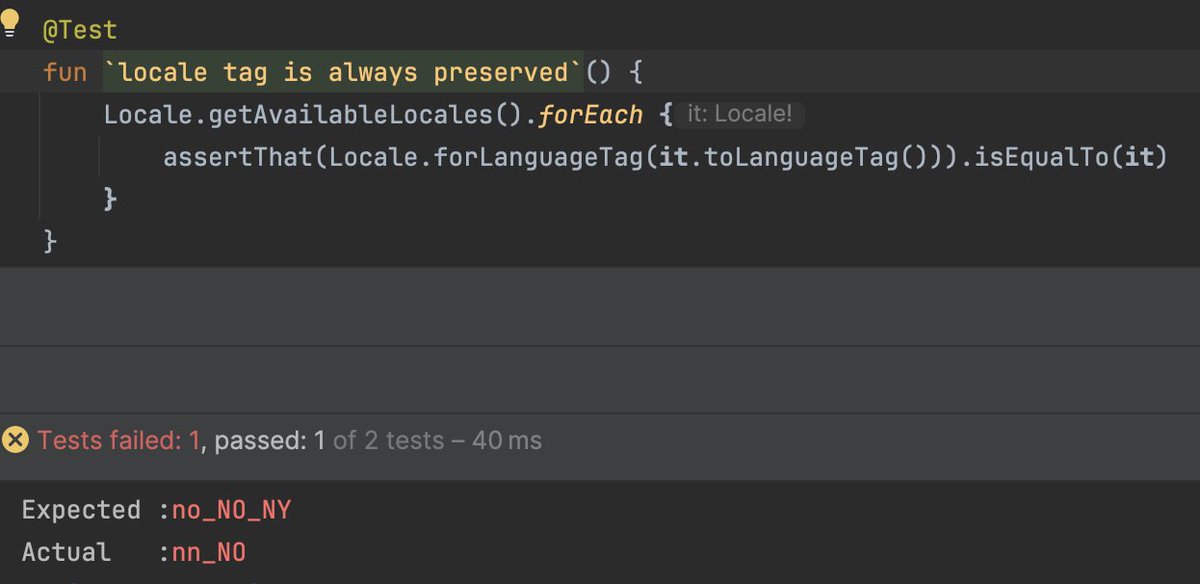Click the tests failed red circle icon
The width and height of the screenshot is (1200, 584).
tap(14, 440)
